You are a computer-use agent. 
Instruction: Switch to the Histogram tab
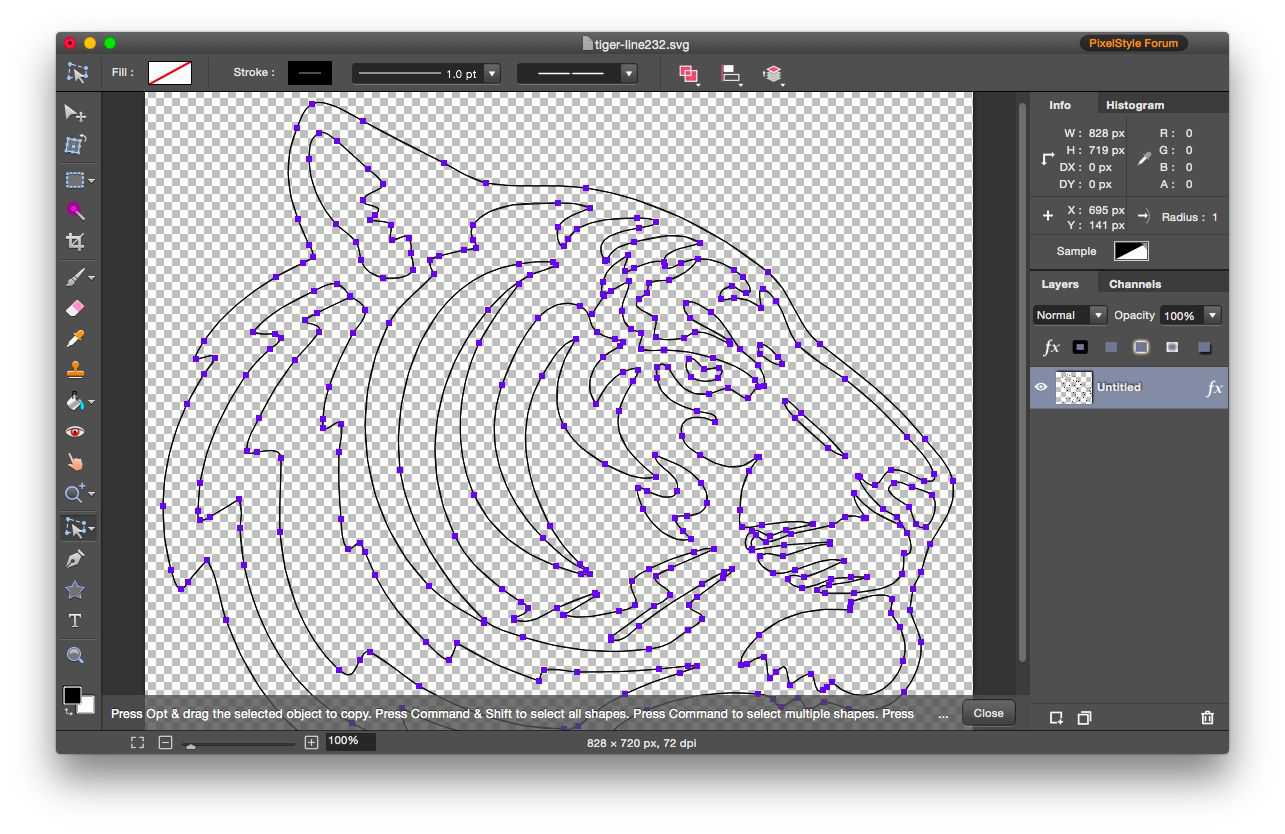1135,104
